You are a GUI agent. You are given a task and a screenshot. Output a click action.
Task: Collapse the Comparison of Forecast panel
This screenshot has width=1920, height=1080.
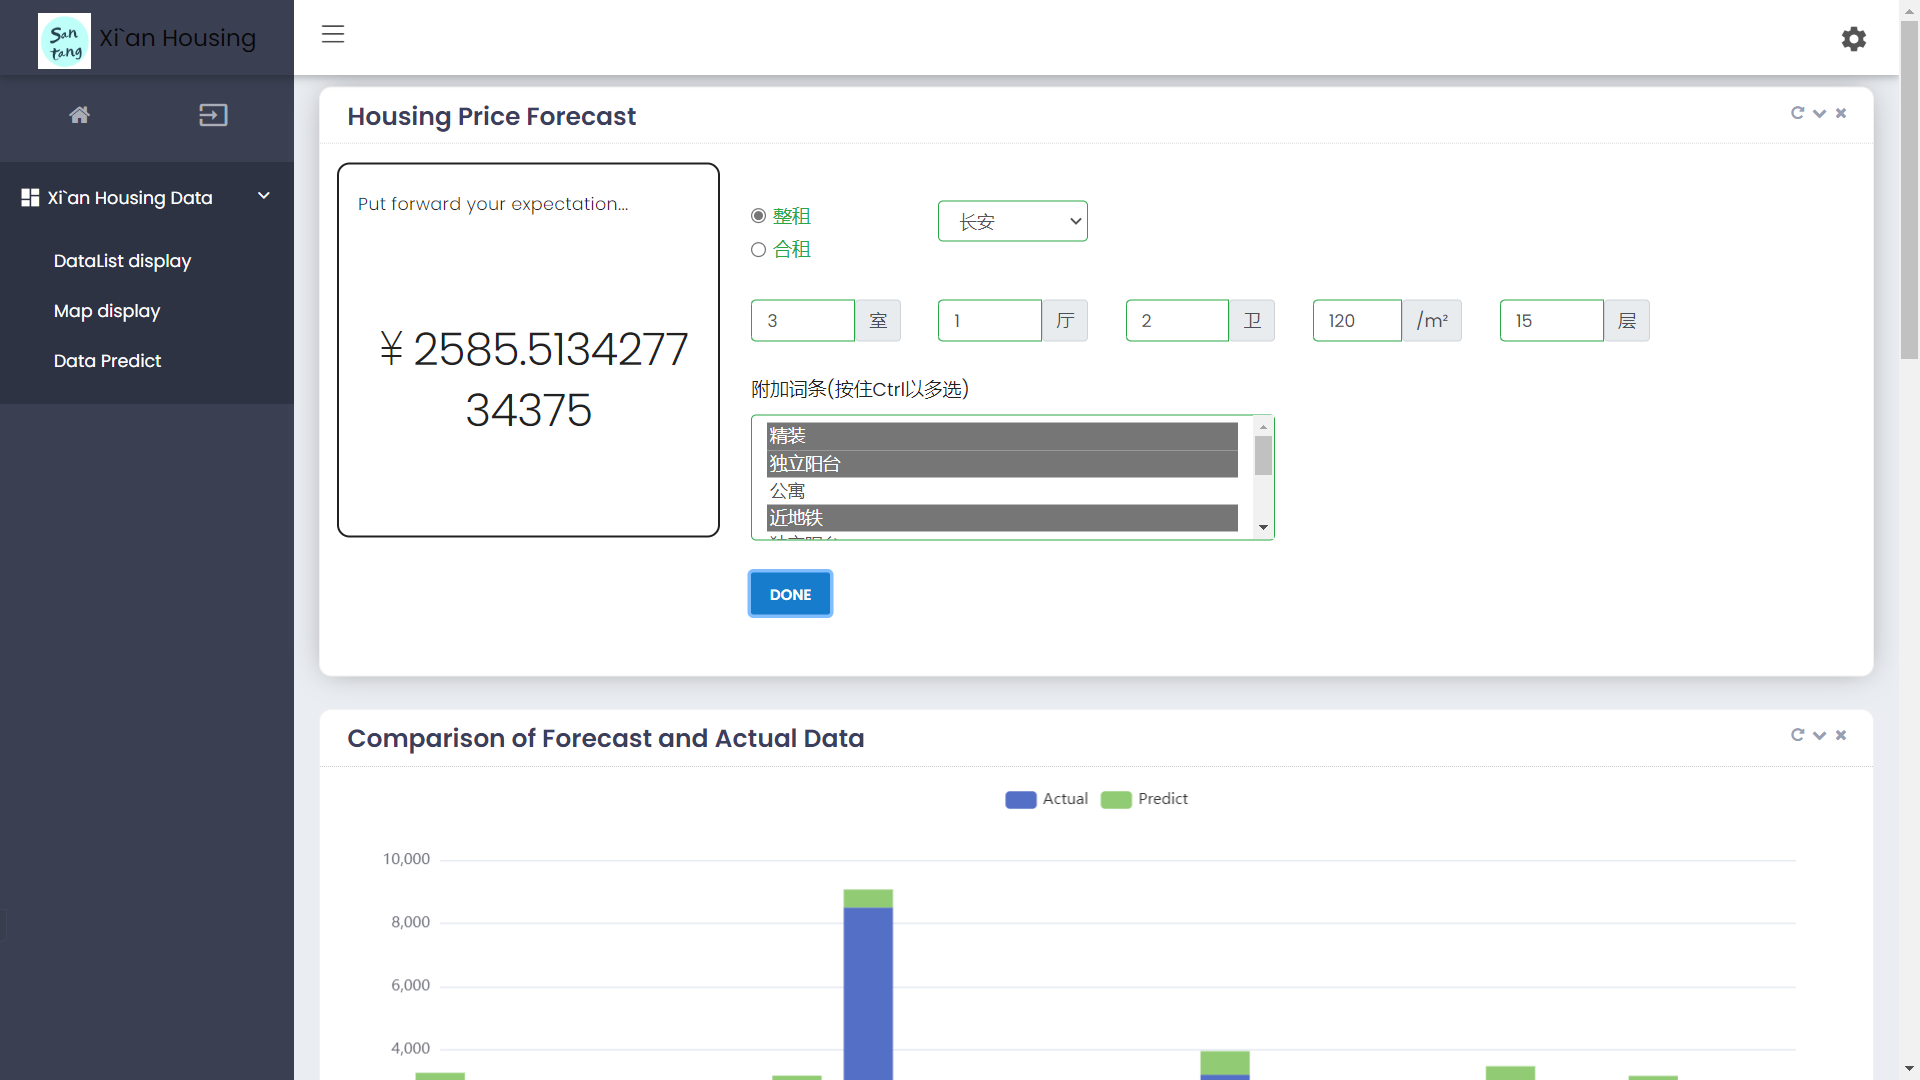(1819, 735)
